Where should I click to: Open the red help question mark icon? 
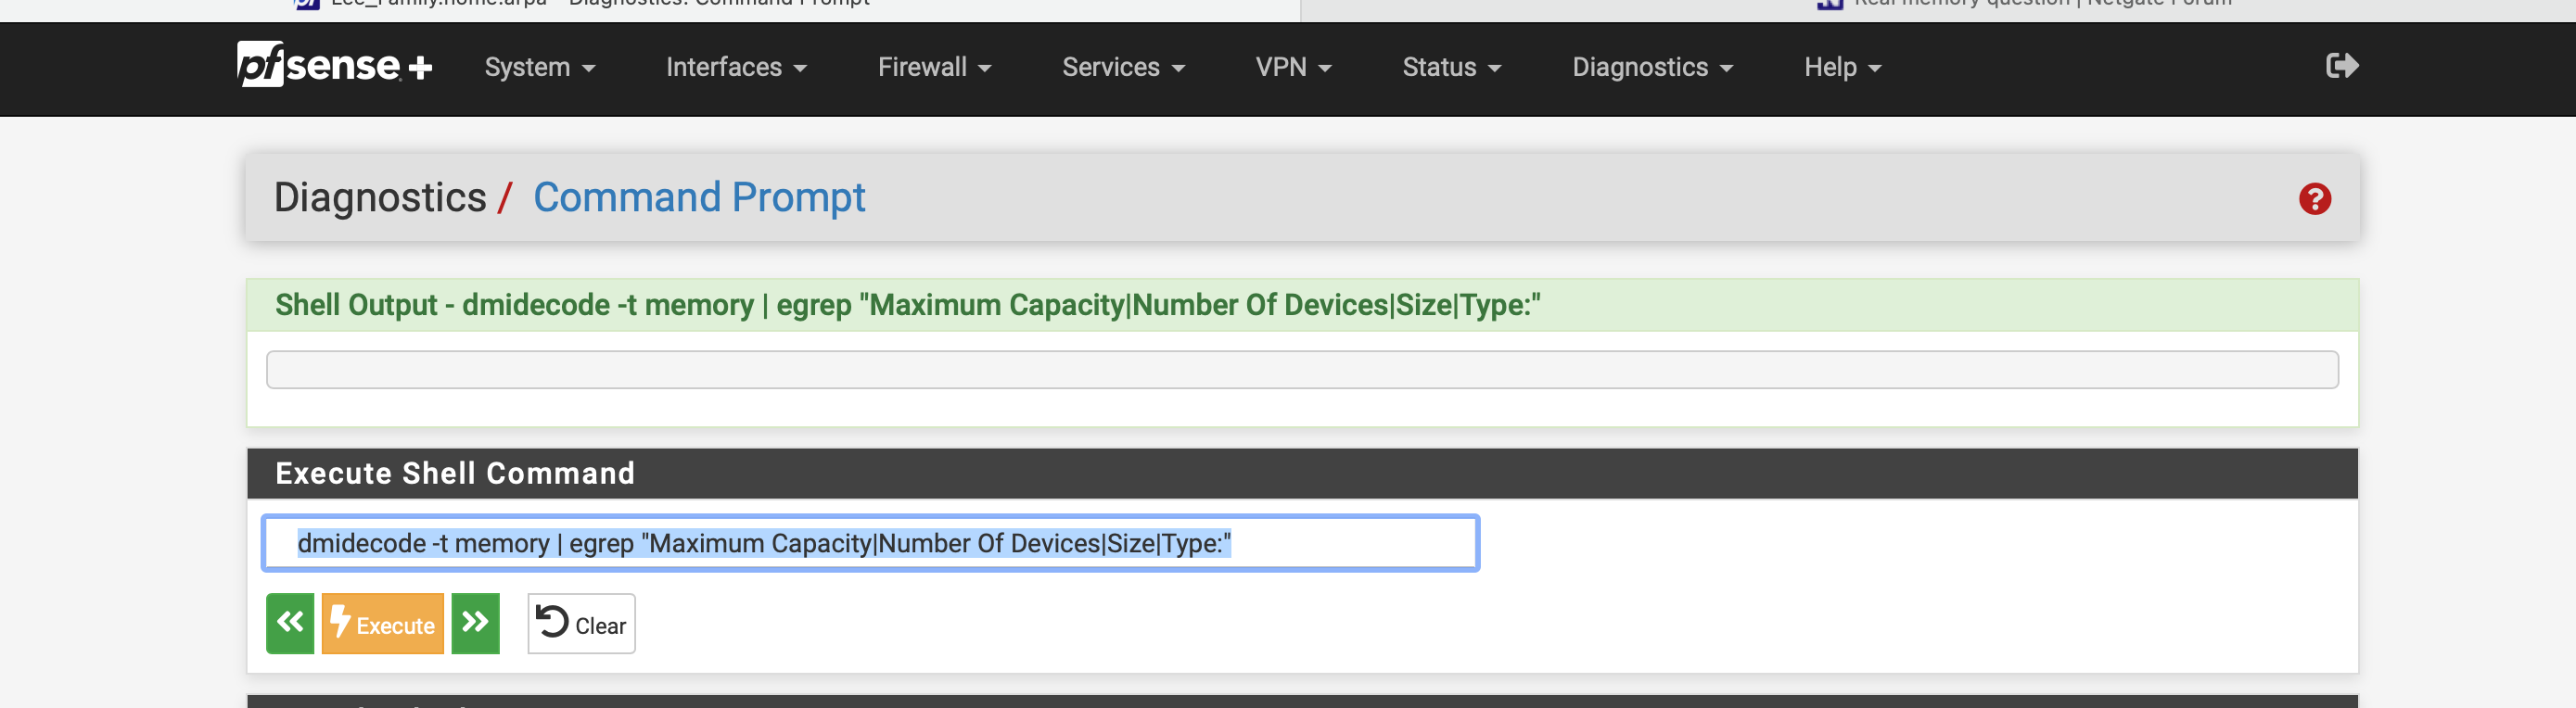pyautogui.click(x=2314, y=198)
